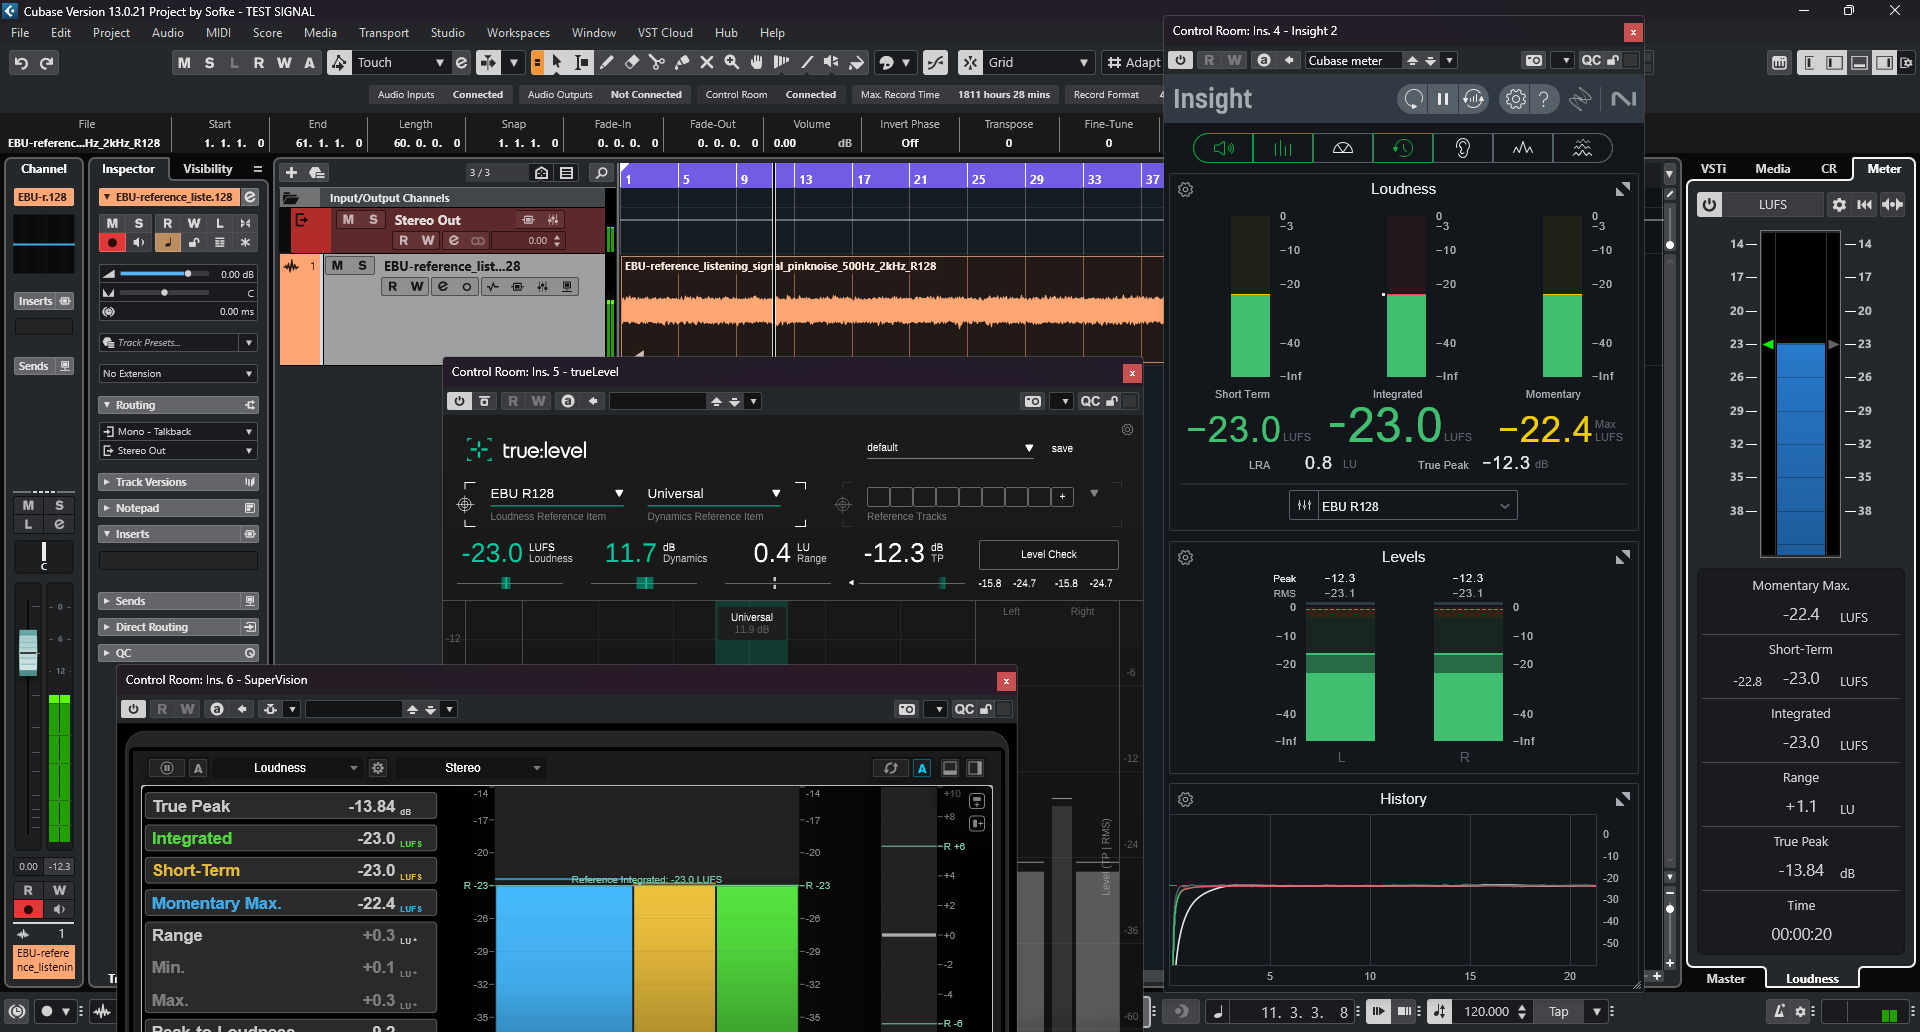Image resolution: width=1920 pixels, height=1032 pixels.
Task: Click save in trueLevel preset bar
Action: [1062, 449]
